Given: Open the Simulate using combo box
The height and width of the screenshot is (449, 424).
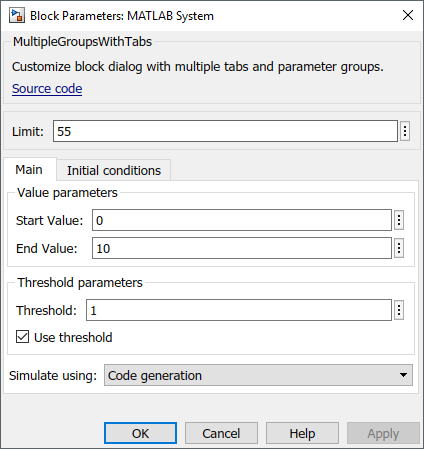Looking at the screenshot, I should 258,375.
